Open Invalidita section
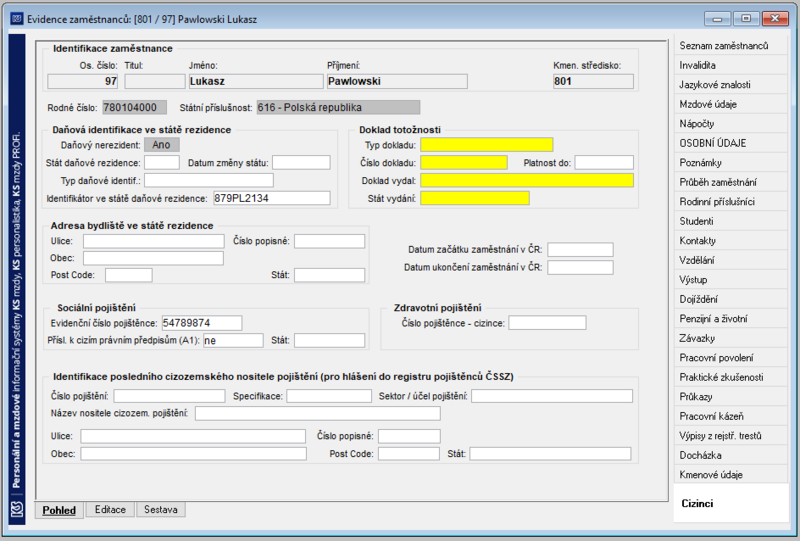This screenshot has width=800, height=541. tap(730, 65)
